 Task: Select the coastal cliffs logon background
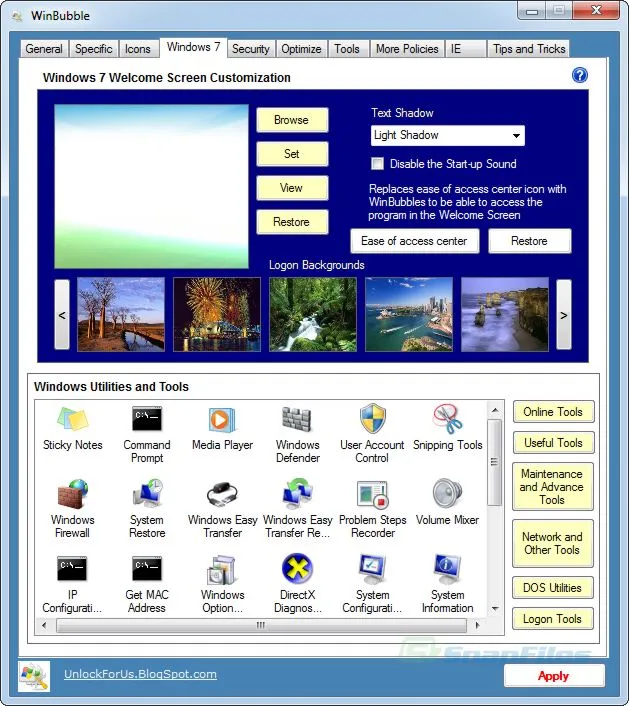click(x=505, y=314)
